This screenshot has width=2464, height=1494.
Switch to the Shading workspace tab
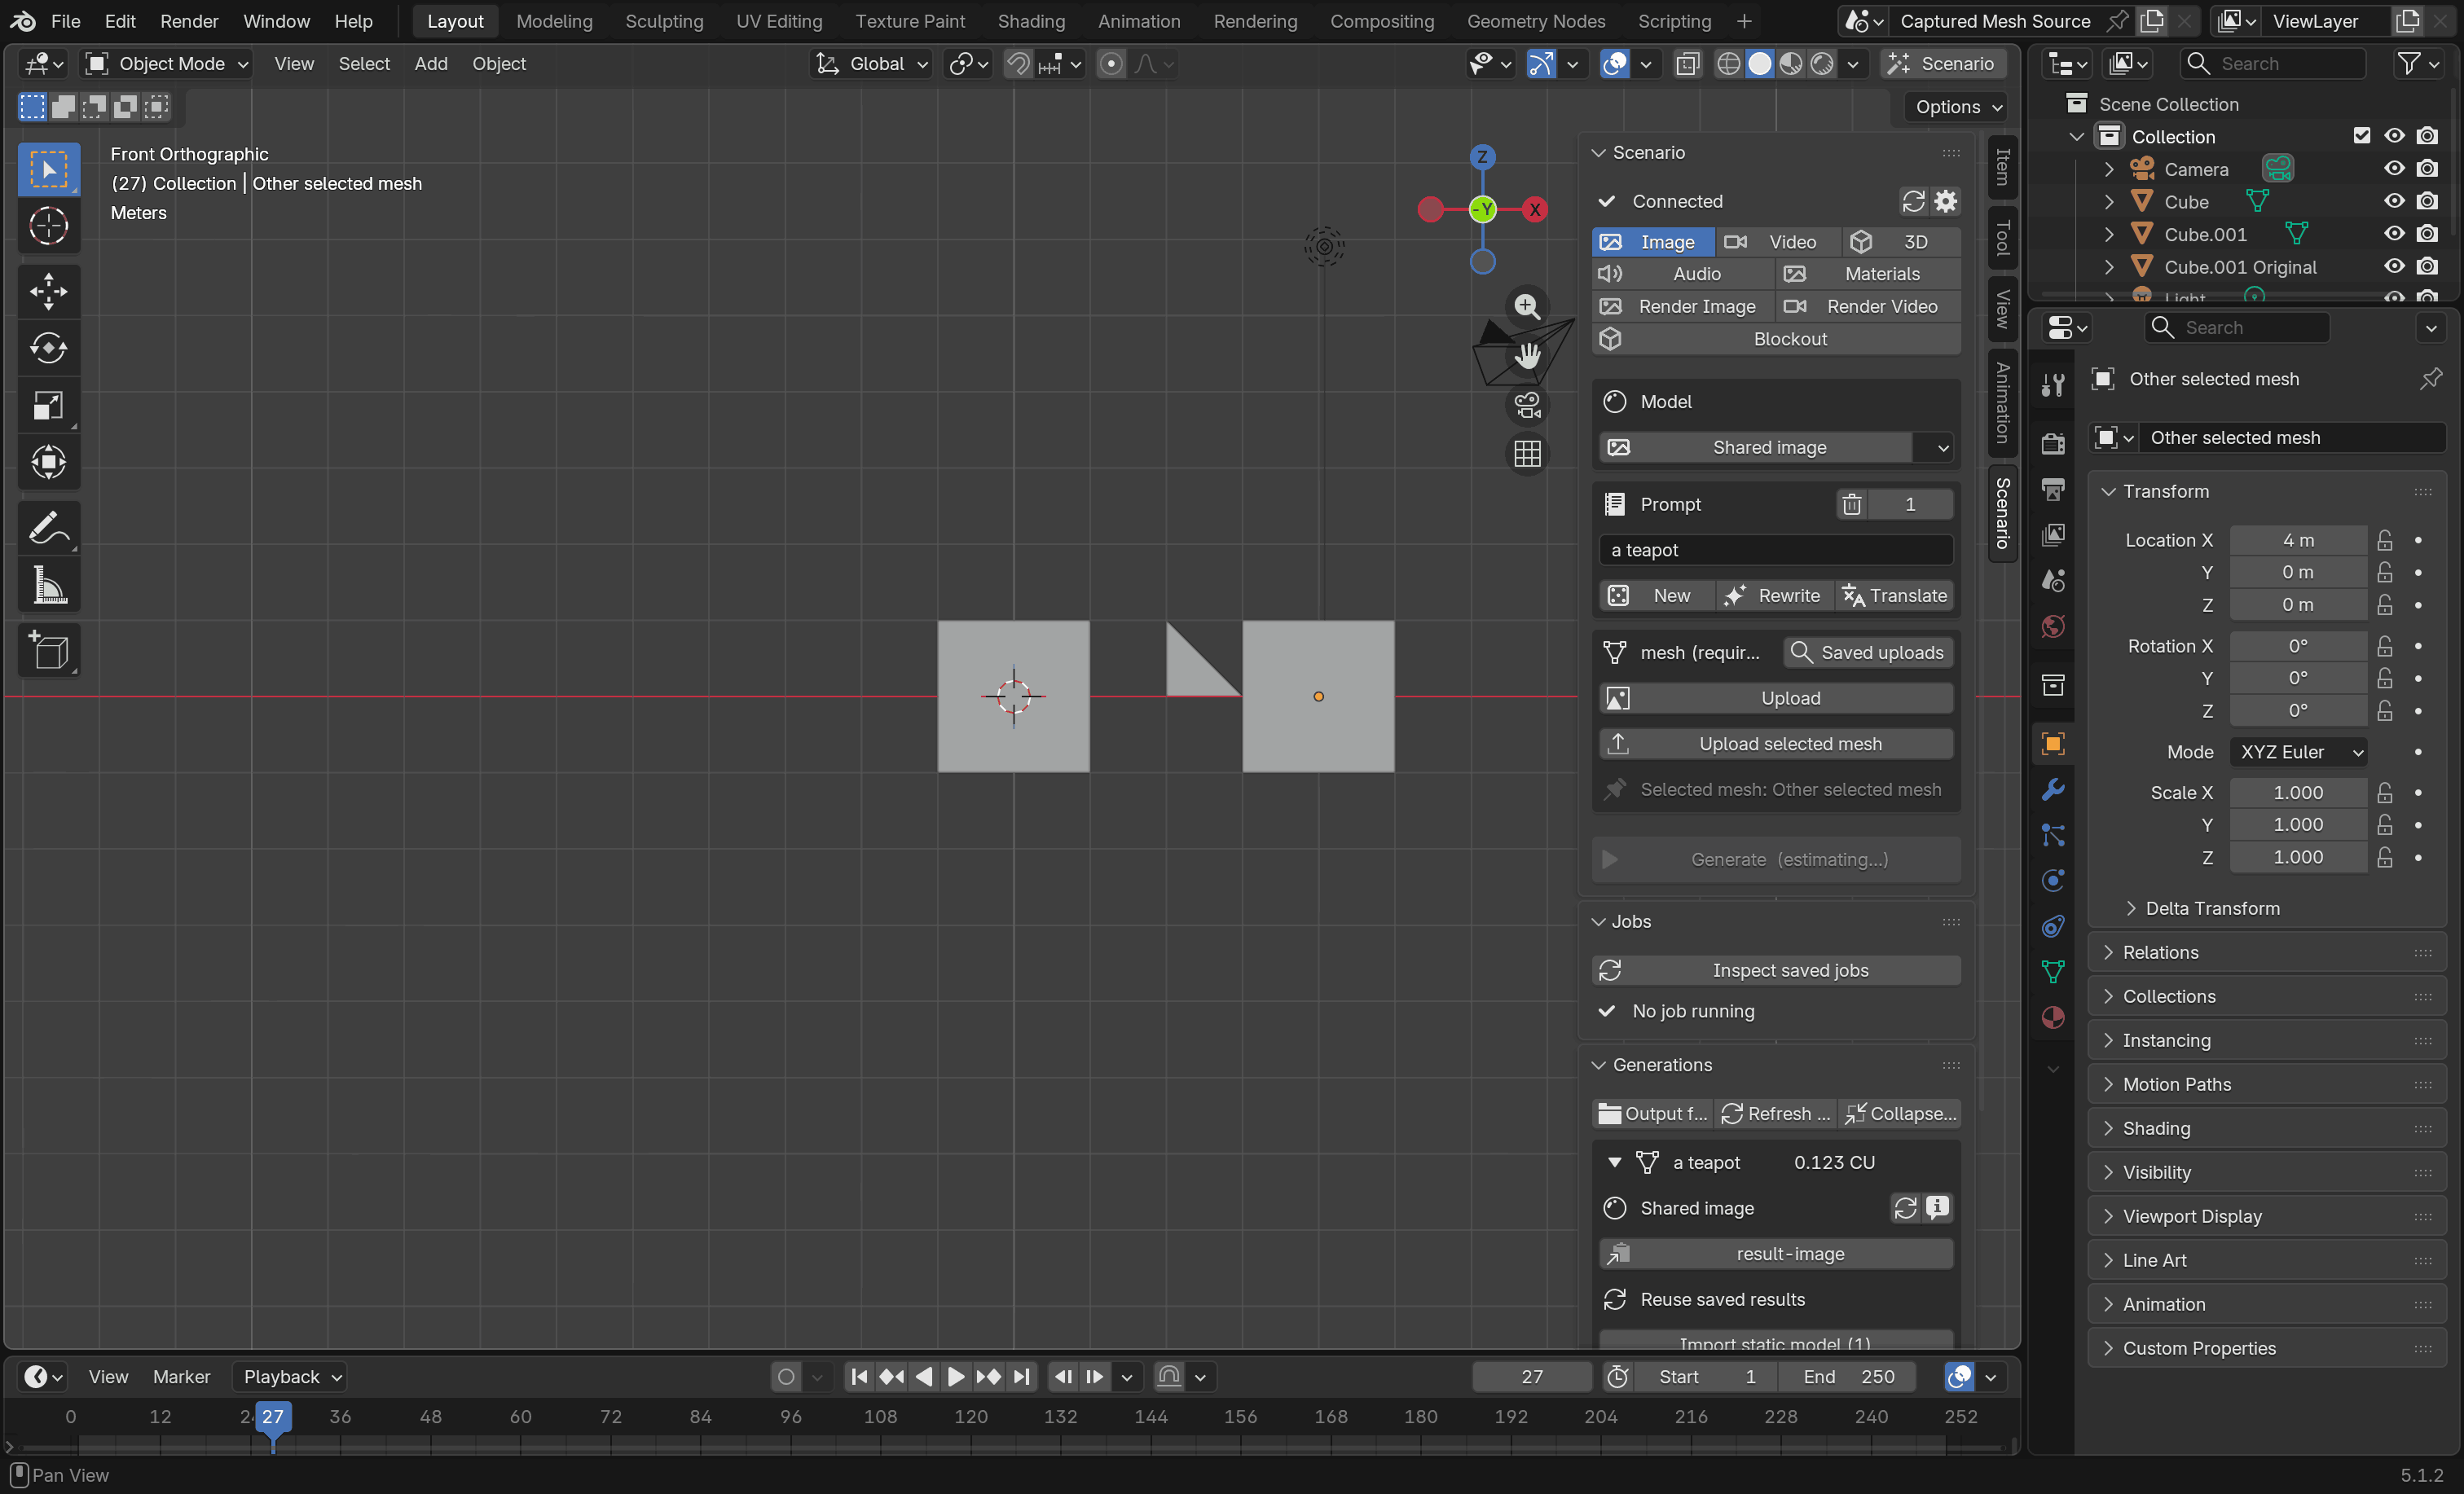[1030, 21]
